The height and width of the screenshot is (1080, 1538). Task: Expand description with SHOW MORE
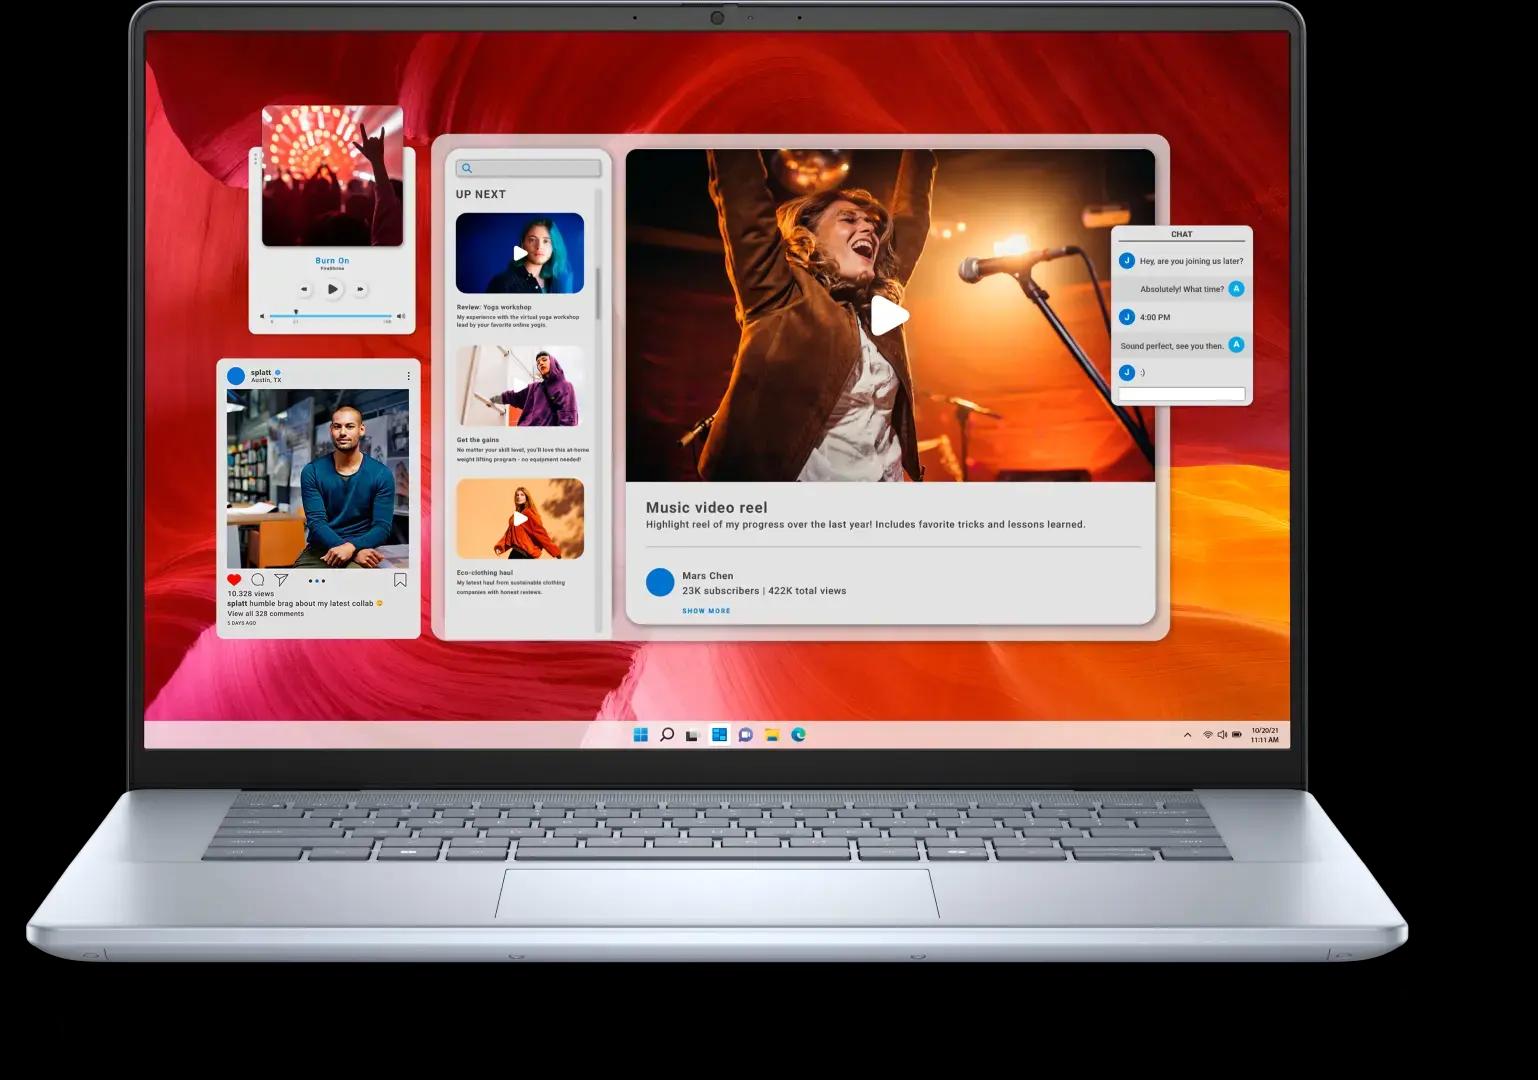point(706,611)
